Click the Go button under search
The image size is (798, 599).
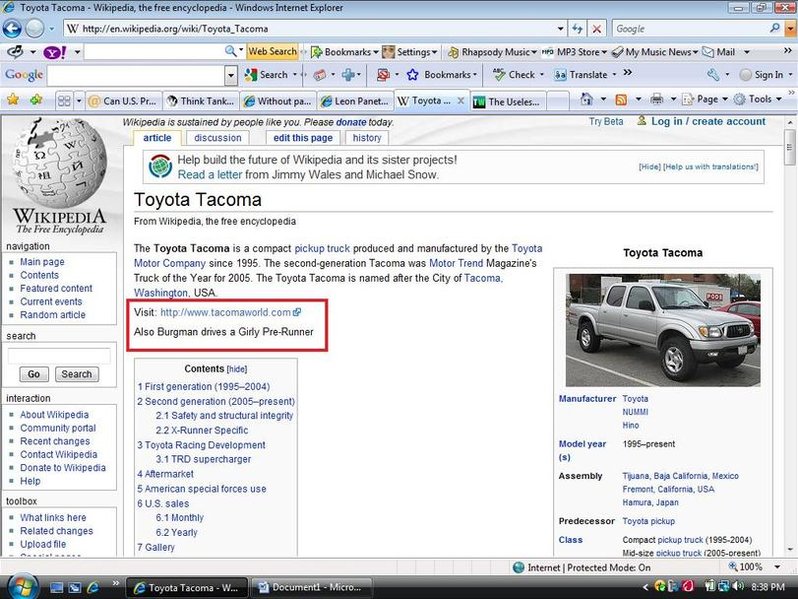[x=34, y=374]
